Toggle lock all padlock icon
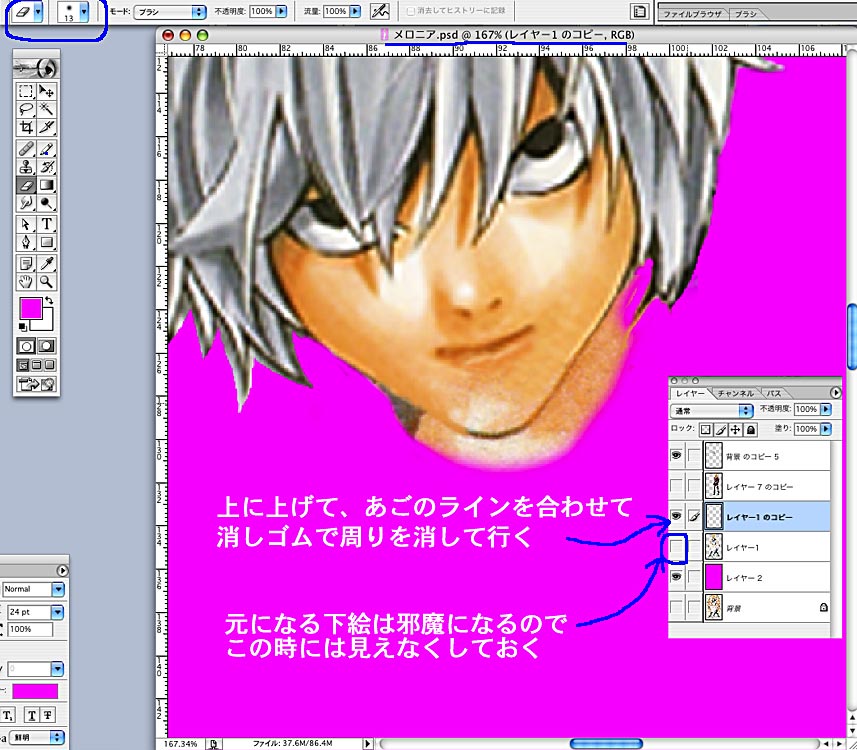The image size is (857, 750). 751,430
